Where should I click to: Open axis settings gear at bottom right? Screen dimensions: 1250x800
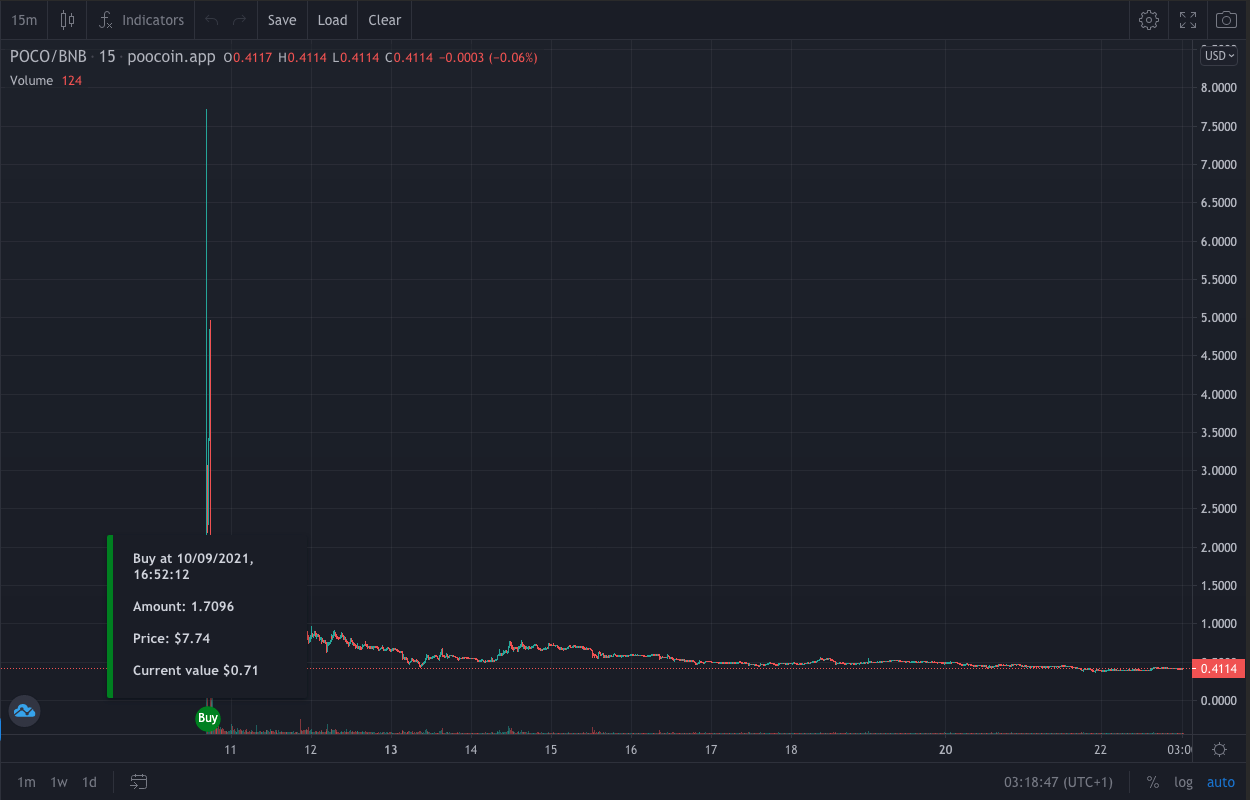click(x=1220, y=750)
